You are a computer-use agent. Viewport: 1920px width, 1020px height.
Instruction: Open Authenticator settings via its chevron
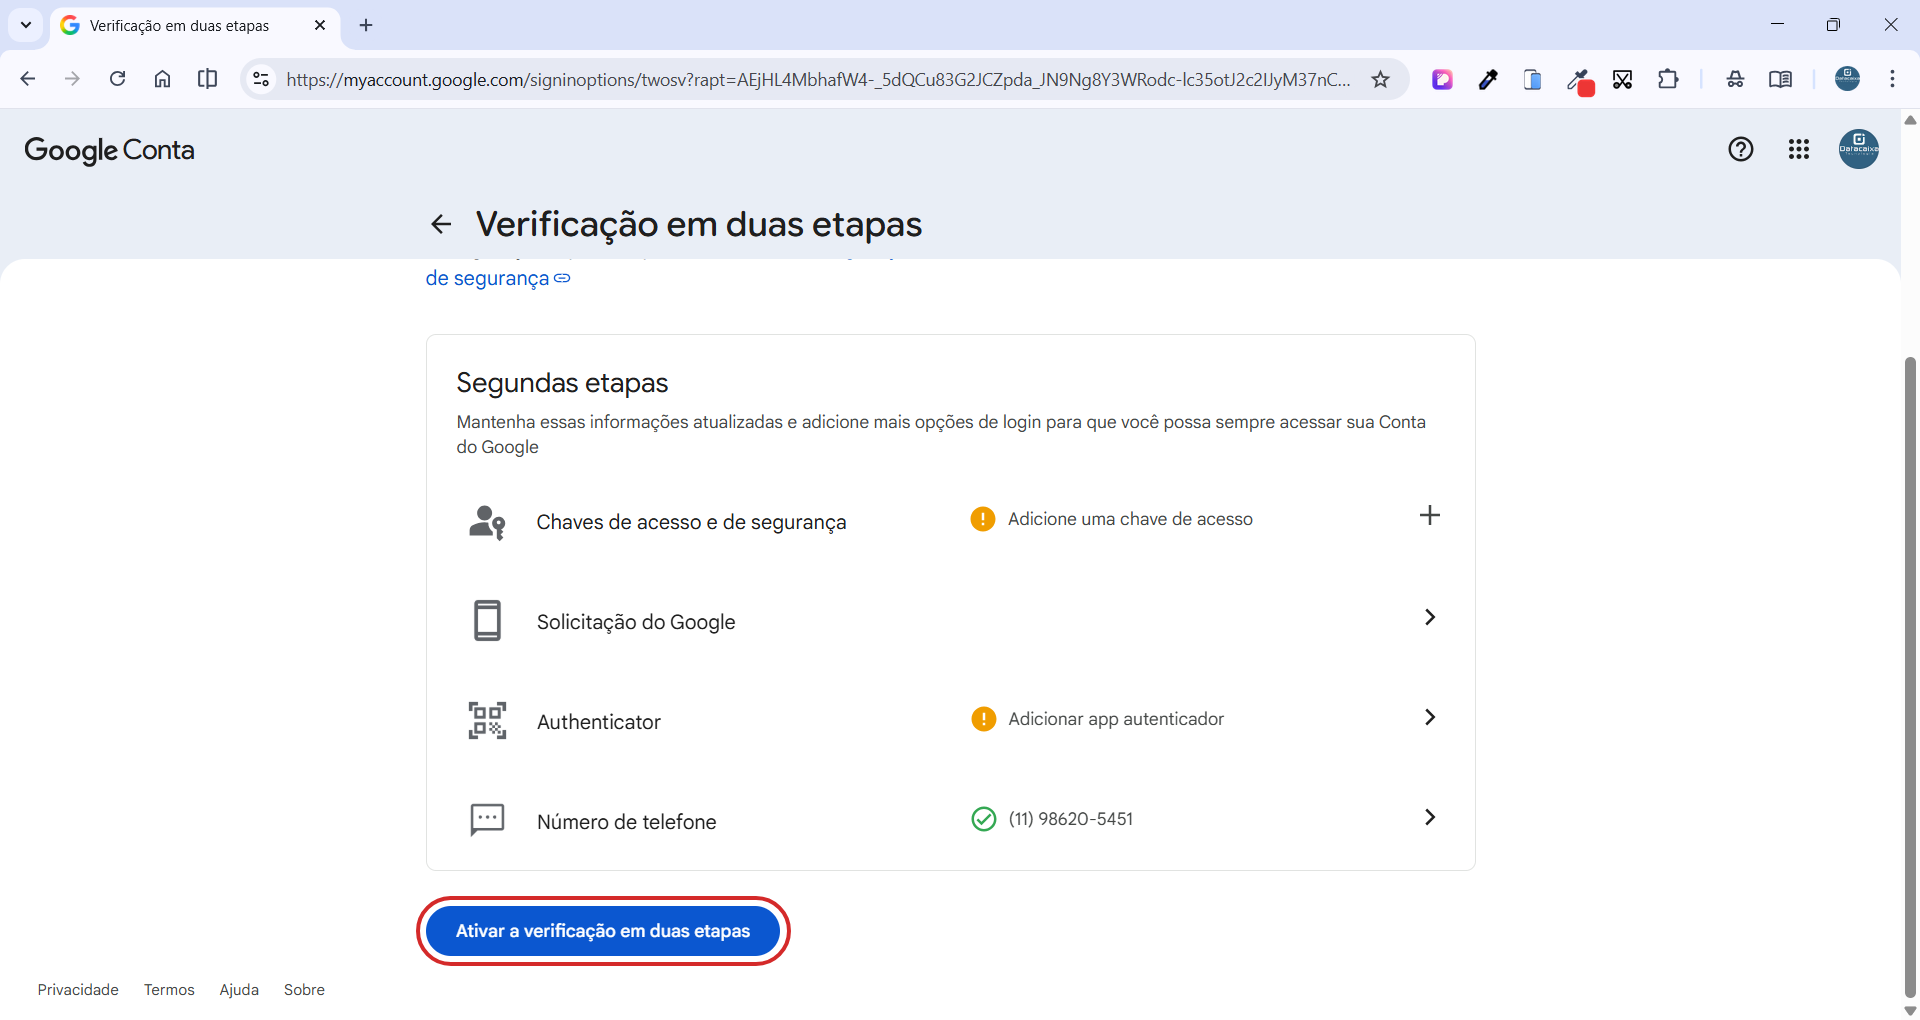click(x=1430, y=717)
